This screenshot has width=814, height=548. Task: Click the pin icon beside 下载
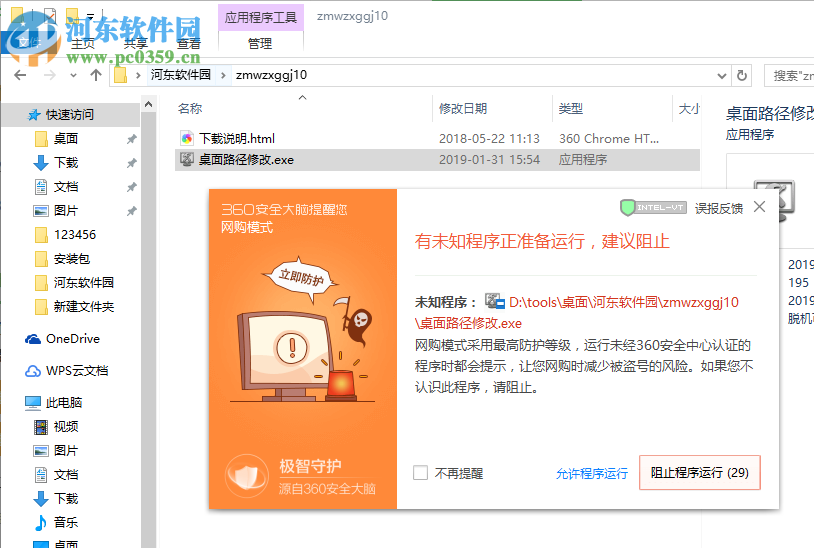tap(131, 163)
